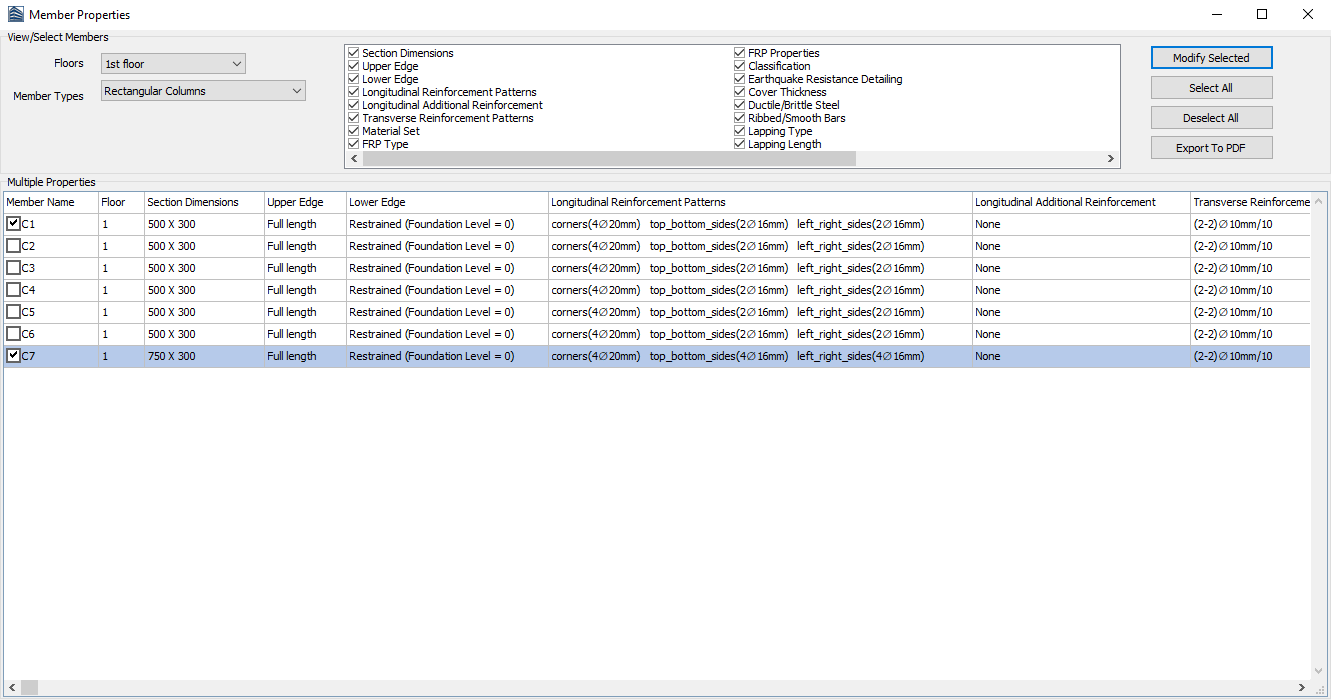Image resolution: width=1331 pixels, height=700 pixels.
Task: Click the Longitudinal Reinforcement Patterns column header
Action: (x=759, y=202)
